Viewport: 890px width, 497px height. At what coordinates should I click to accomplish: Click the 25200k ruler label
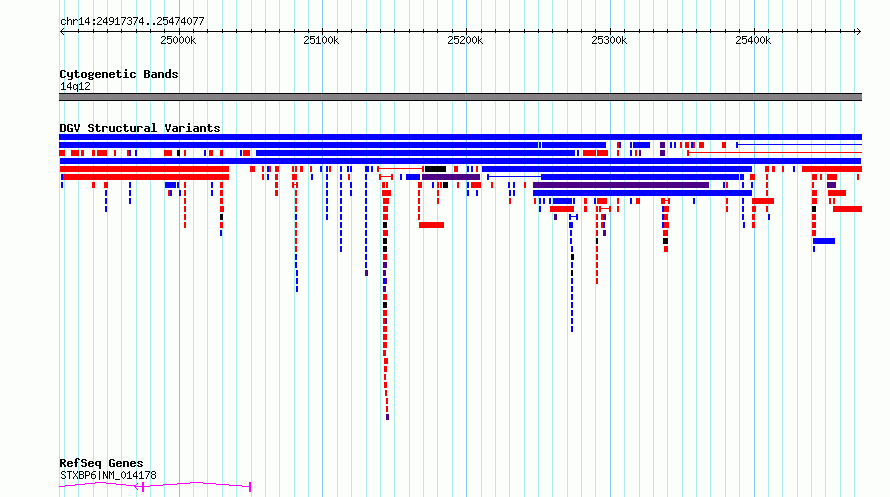click(x=465, y=40)
